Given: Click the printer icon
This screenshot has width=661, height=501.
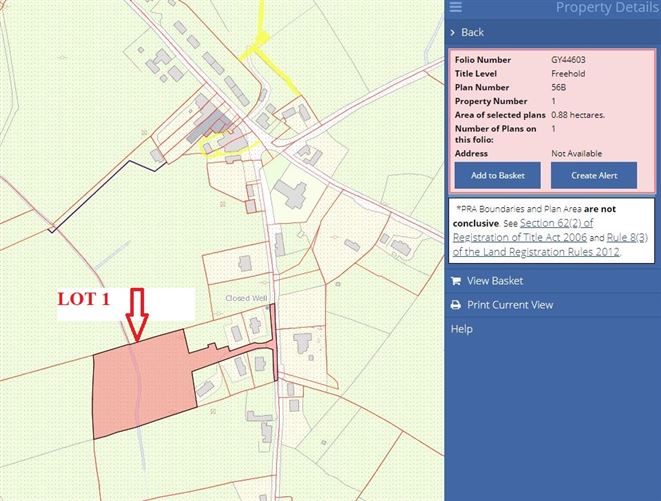Looking at the screenshot, I should 456,305.
